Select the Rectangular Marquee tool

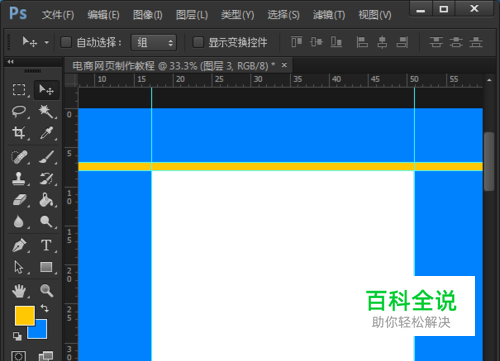(x=19, y=90)
